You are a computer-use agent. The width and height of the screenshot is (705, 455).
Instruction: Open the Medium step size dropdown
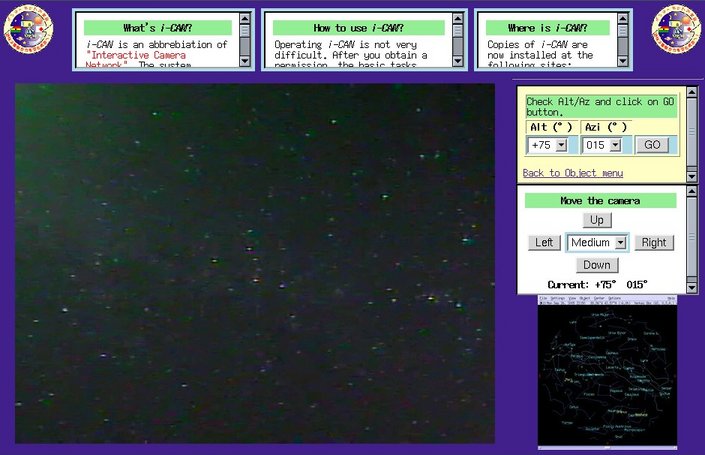pos(597,243)
